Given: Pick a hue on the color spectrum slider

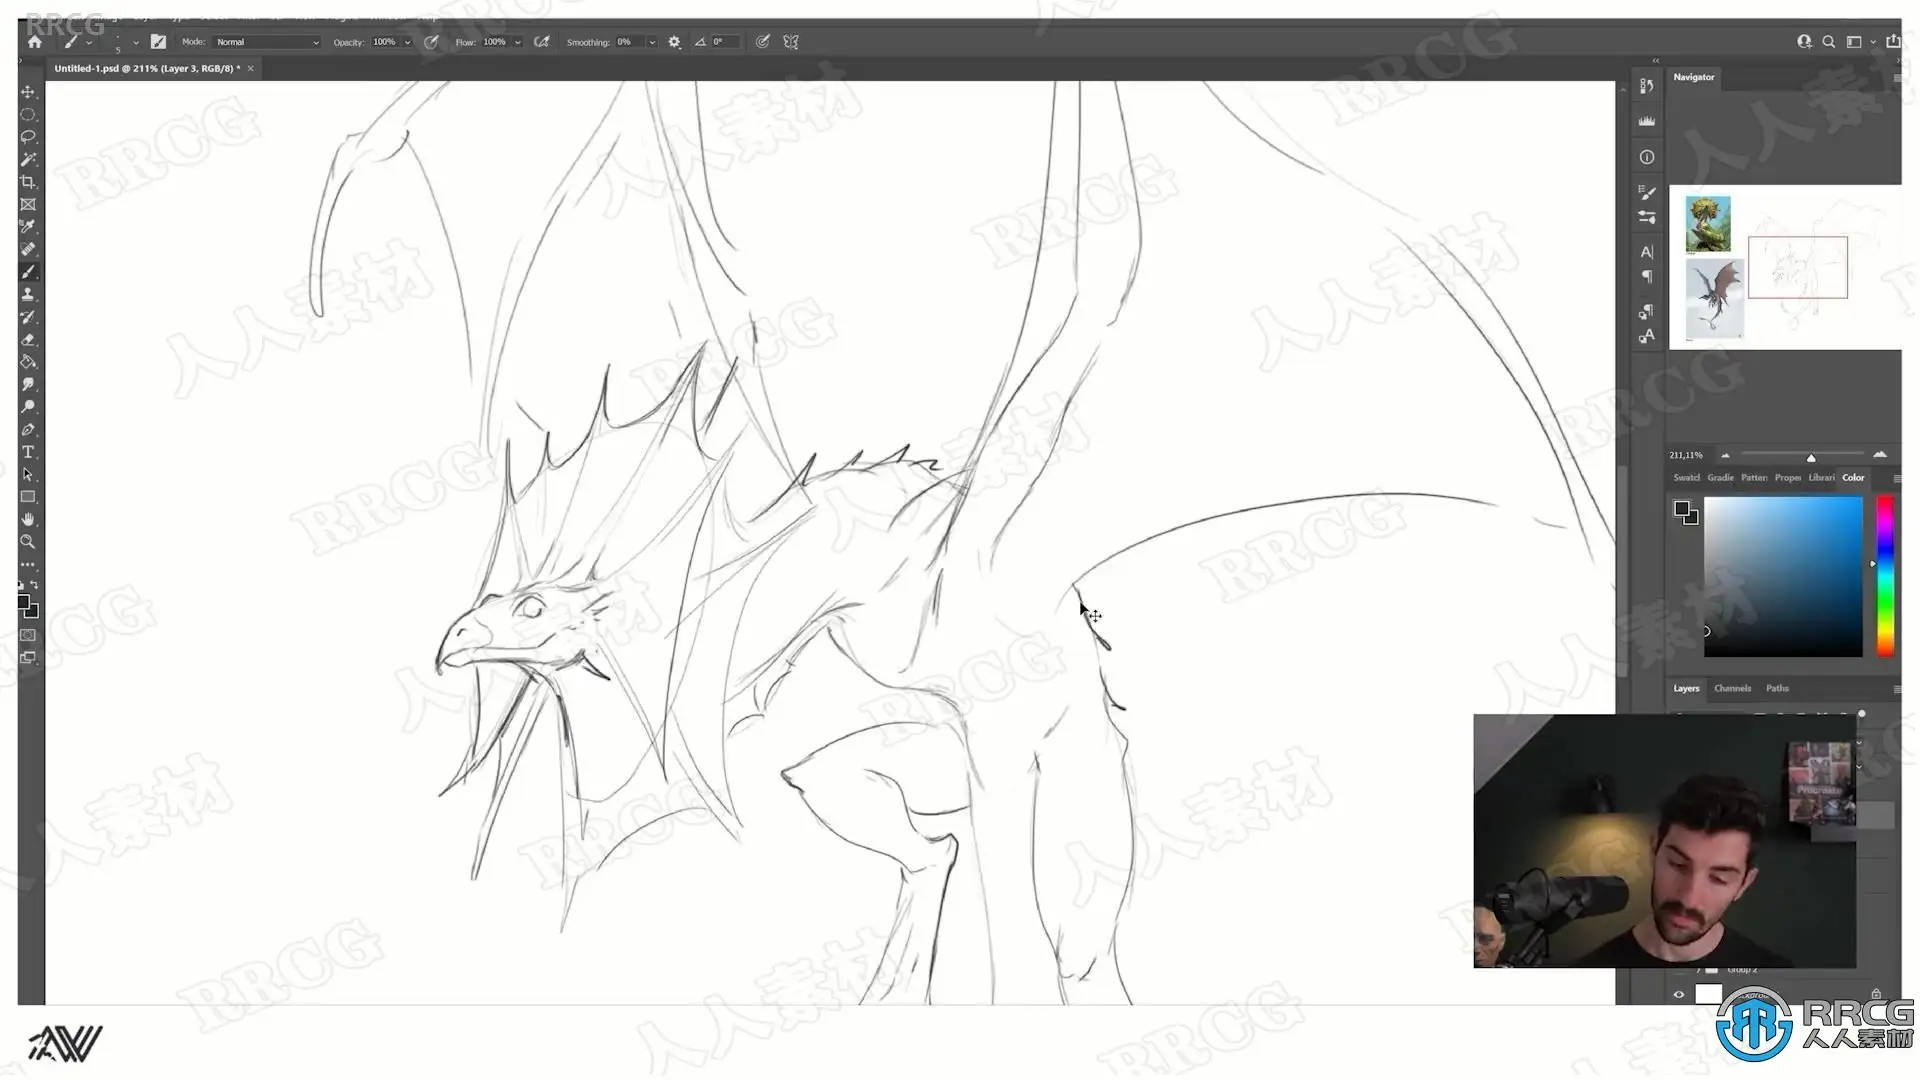Looking at the screenshot, I should pyautogui.click(x=1885, y=577).
